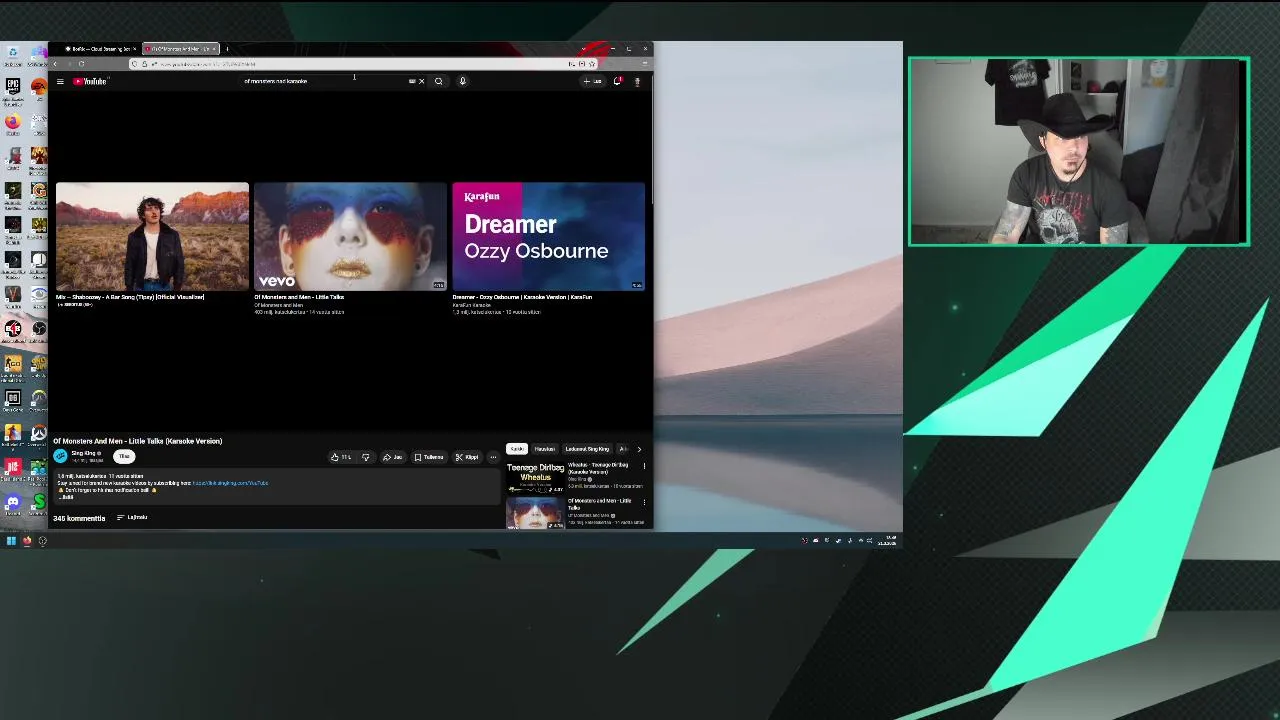Open the YouTube notifications bell
Viewport: 1280px width, 720px height.
(617, 81)
